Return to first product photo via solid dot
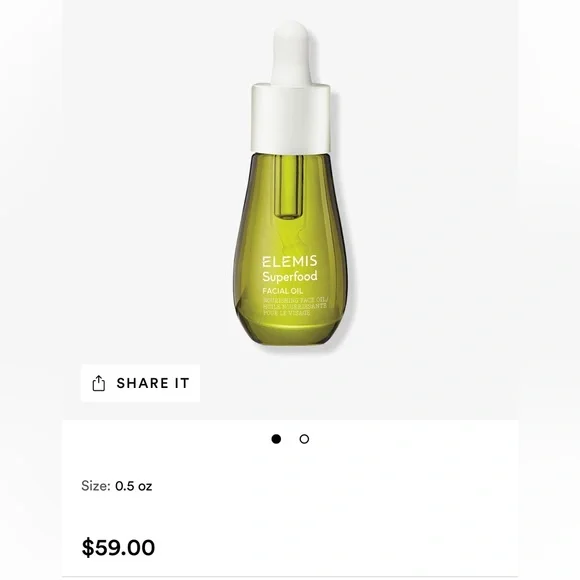 coord(276,439)
